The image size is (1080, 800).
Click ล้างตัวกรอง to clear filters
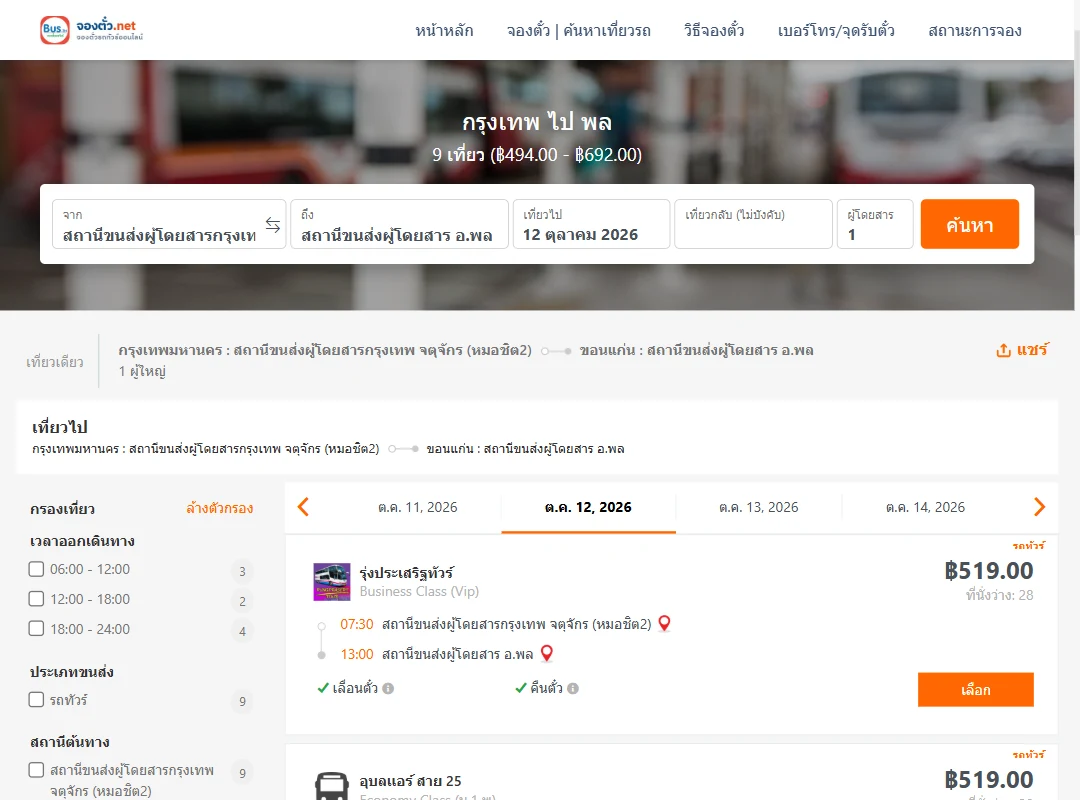pyautogui.click(x=219, y=509)
